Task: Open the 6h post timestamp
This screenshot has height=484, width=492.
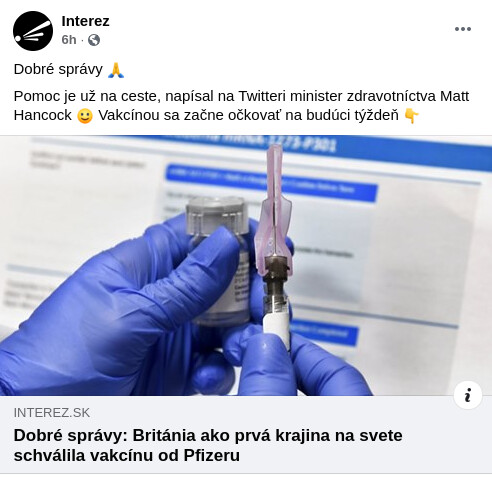Action: [69, 40]
